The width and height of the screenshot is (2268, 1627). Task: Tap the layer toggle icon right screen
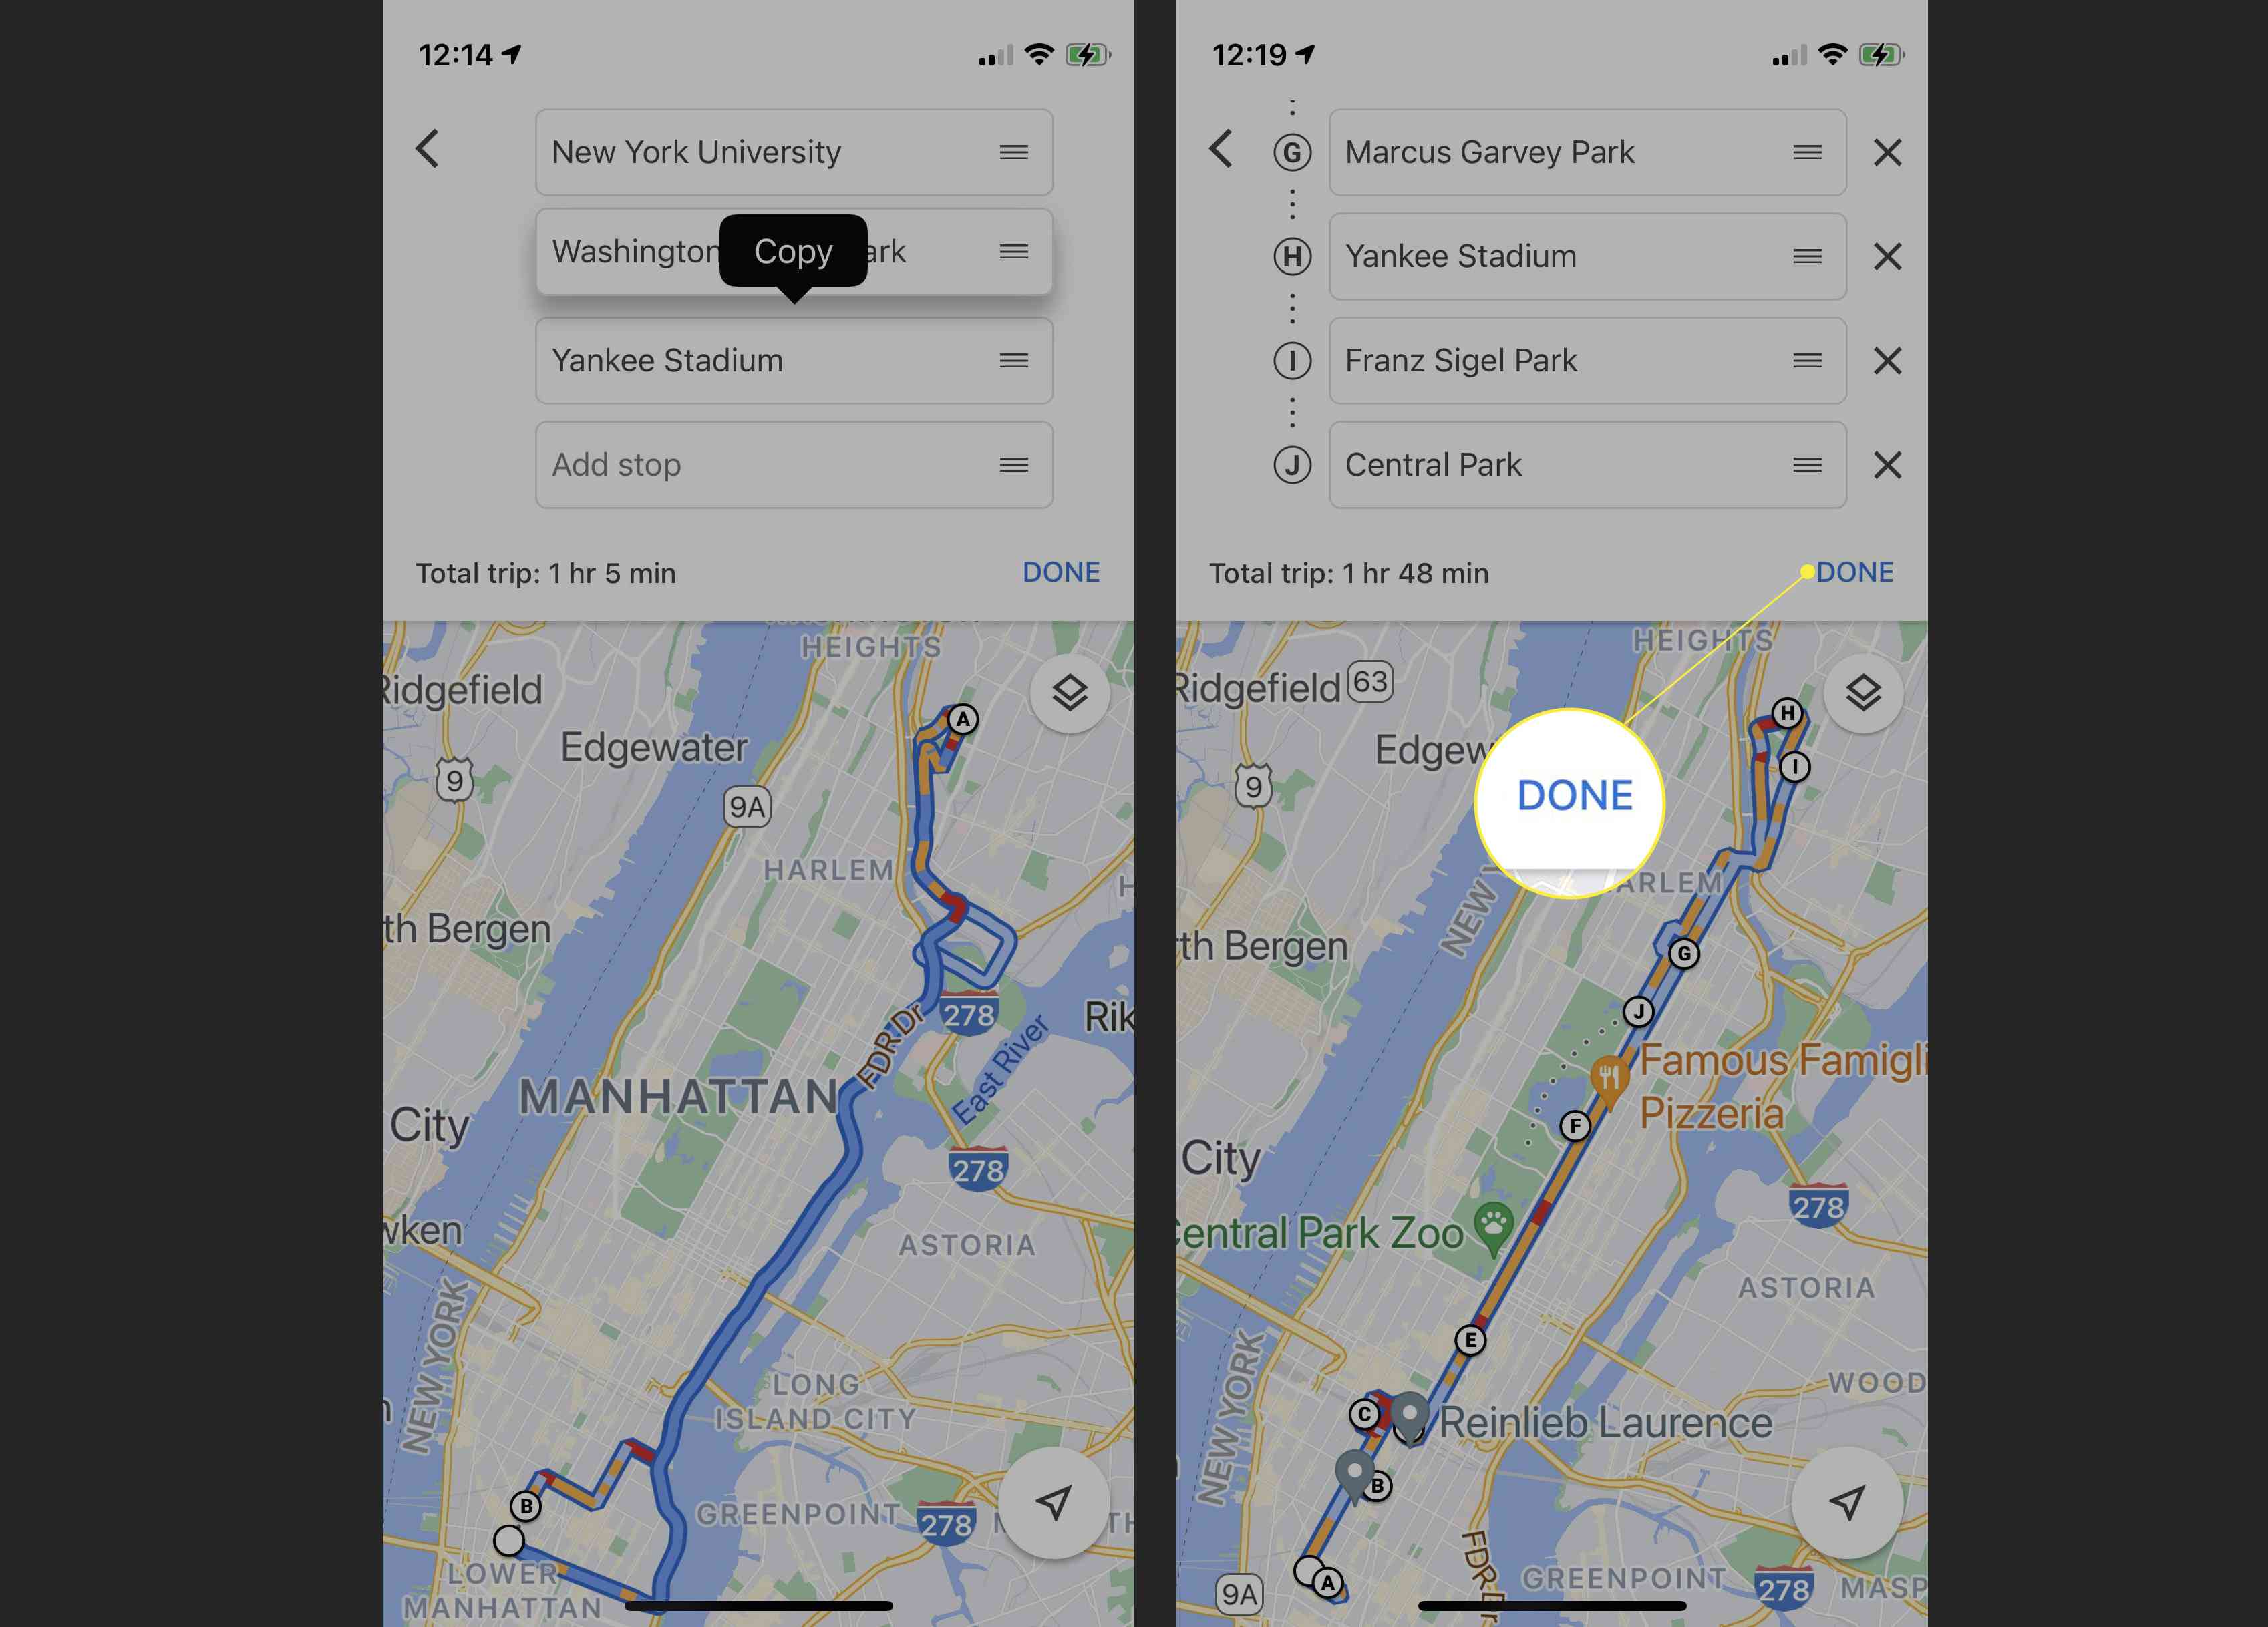1861,692
